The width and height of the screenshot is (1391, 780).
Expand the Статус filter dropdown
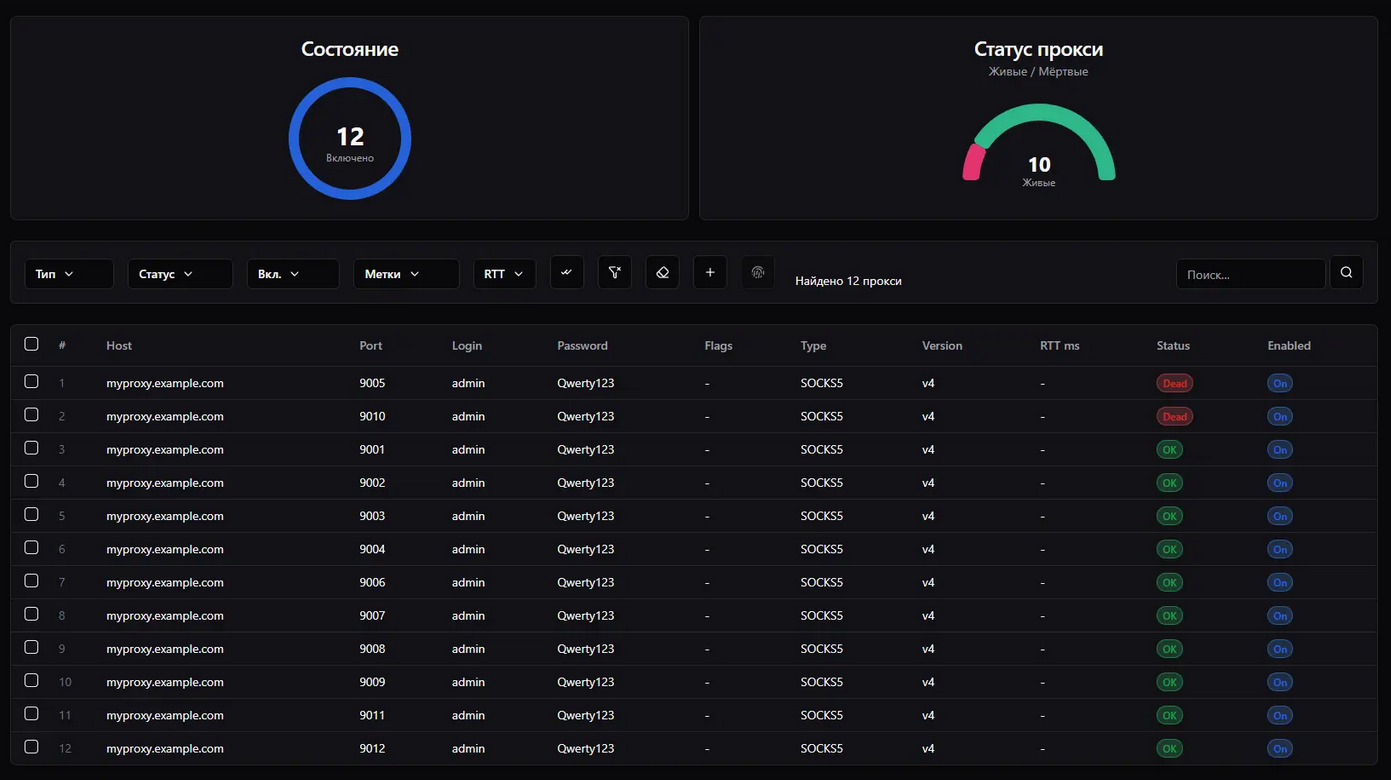point(180,274)
